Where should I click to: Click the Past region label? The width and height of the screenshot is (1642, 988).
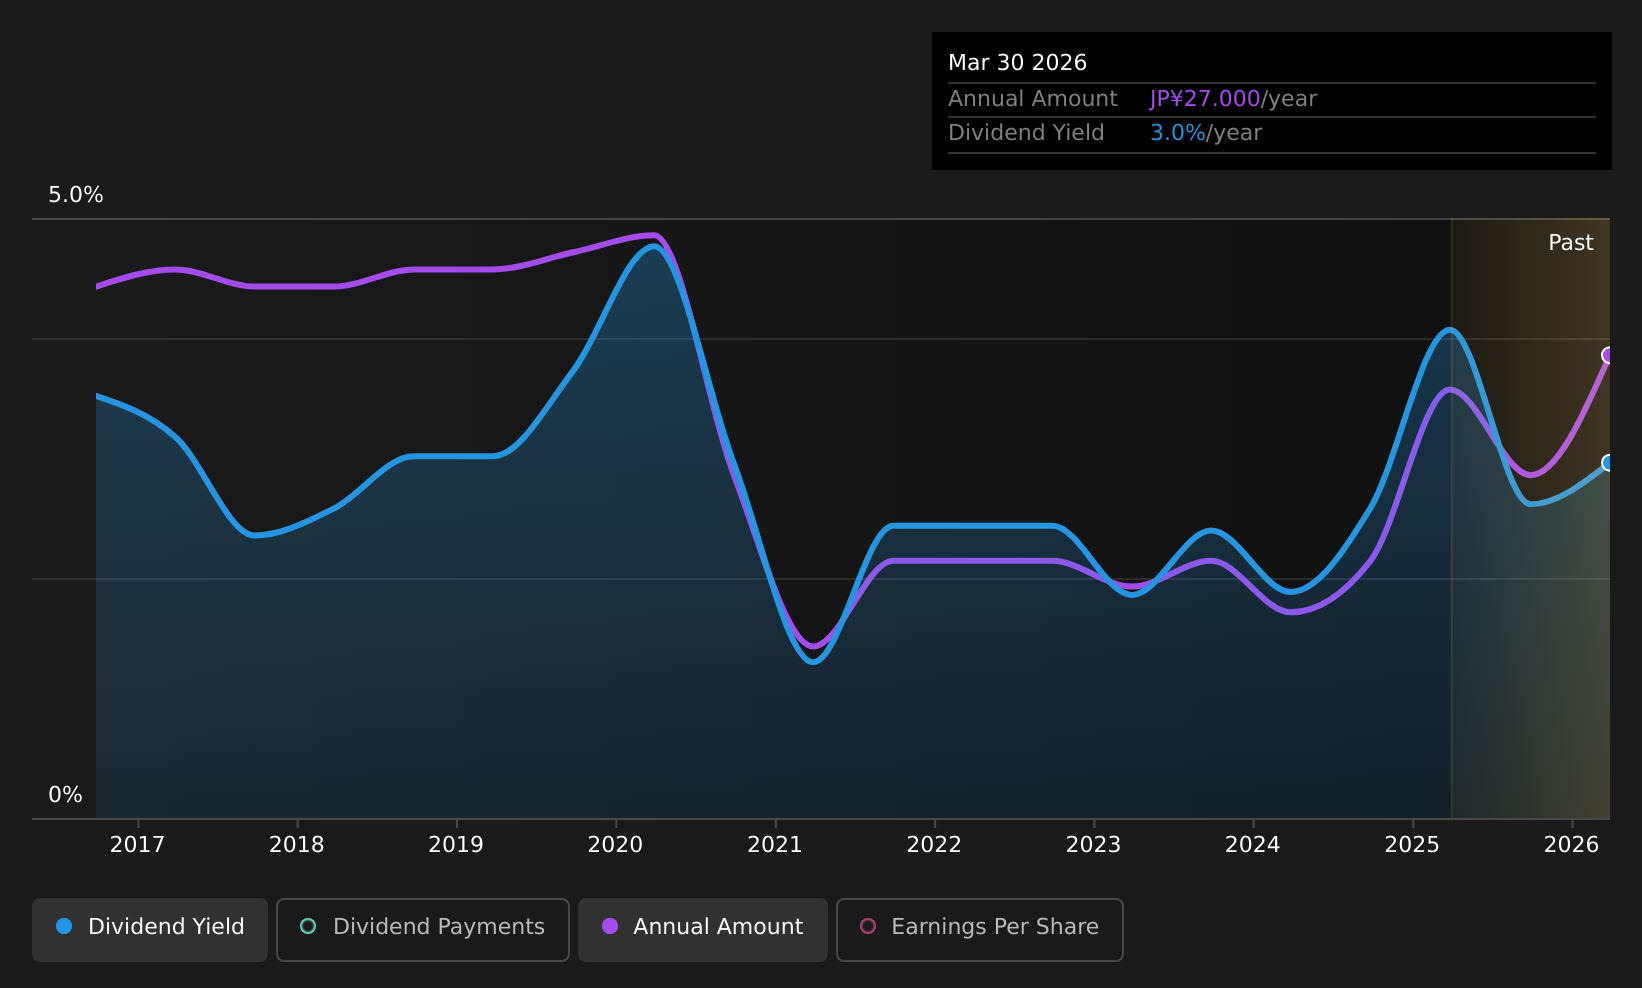[x=1571, y=243]
